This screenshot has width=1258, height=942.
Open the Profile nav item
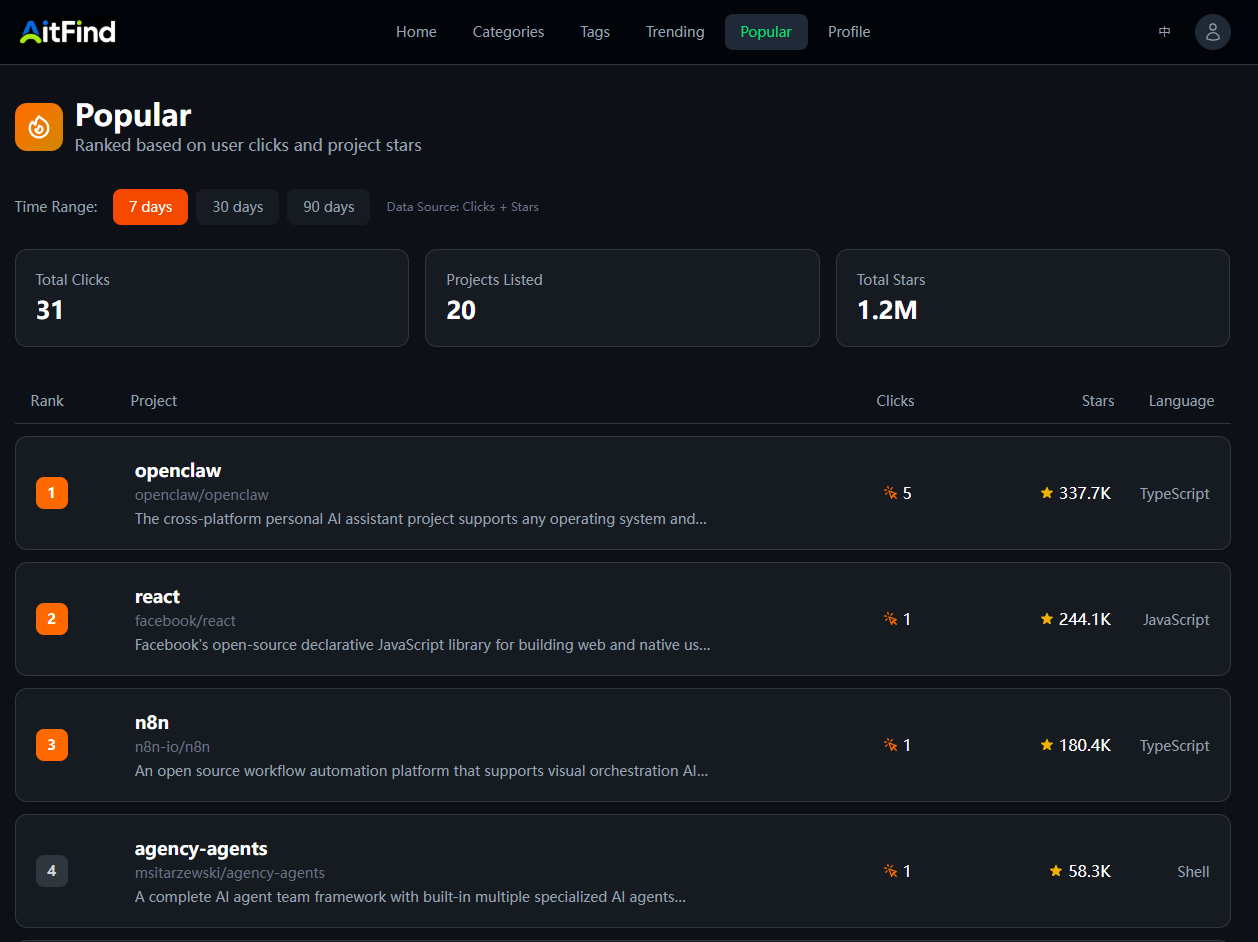click(849, 32)
